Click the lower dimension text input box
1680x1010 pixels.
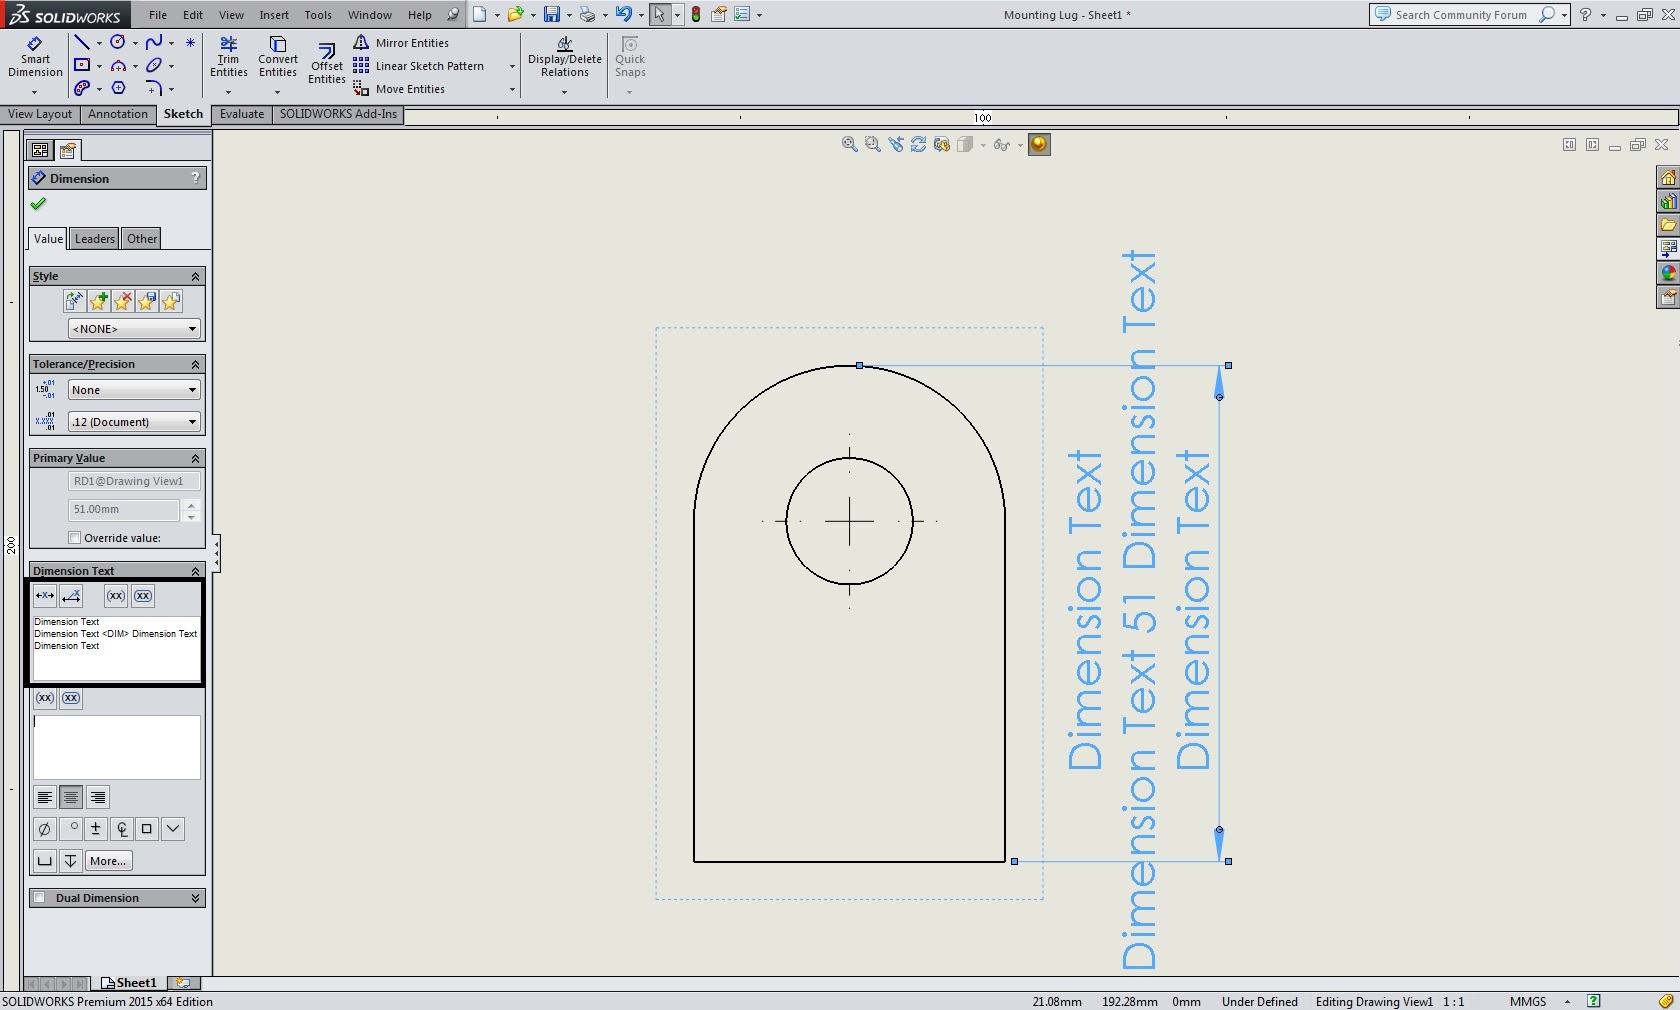(117, 747)
